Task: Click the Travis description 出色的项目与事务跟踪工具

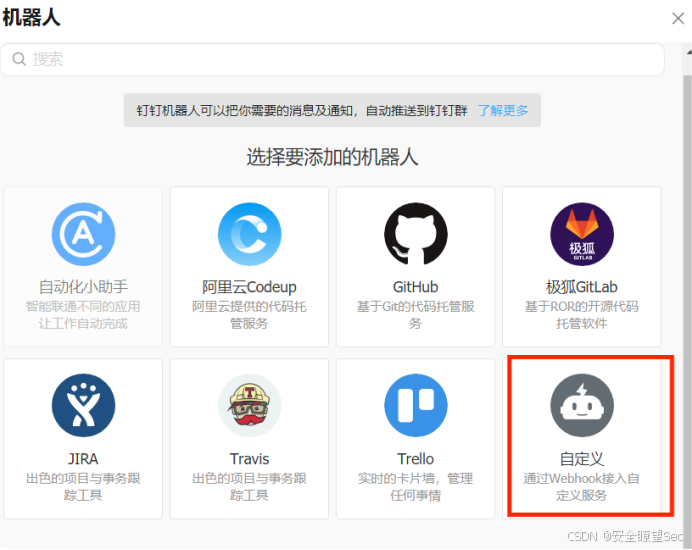Action: click(249, 486)
